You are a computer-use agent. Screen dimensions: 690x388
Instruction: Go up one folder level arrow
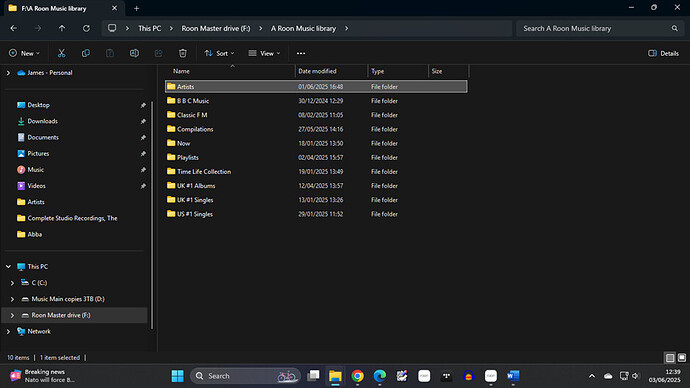(62, 28)
